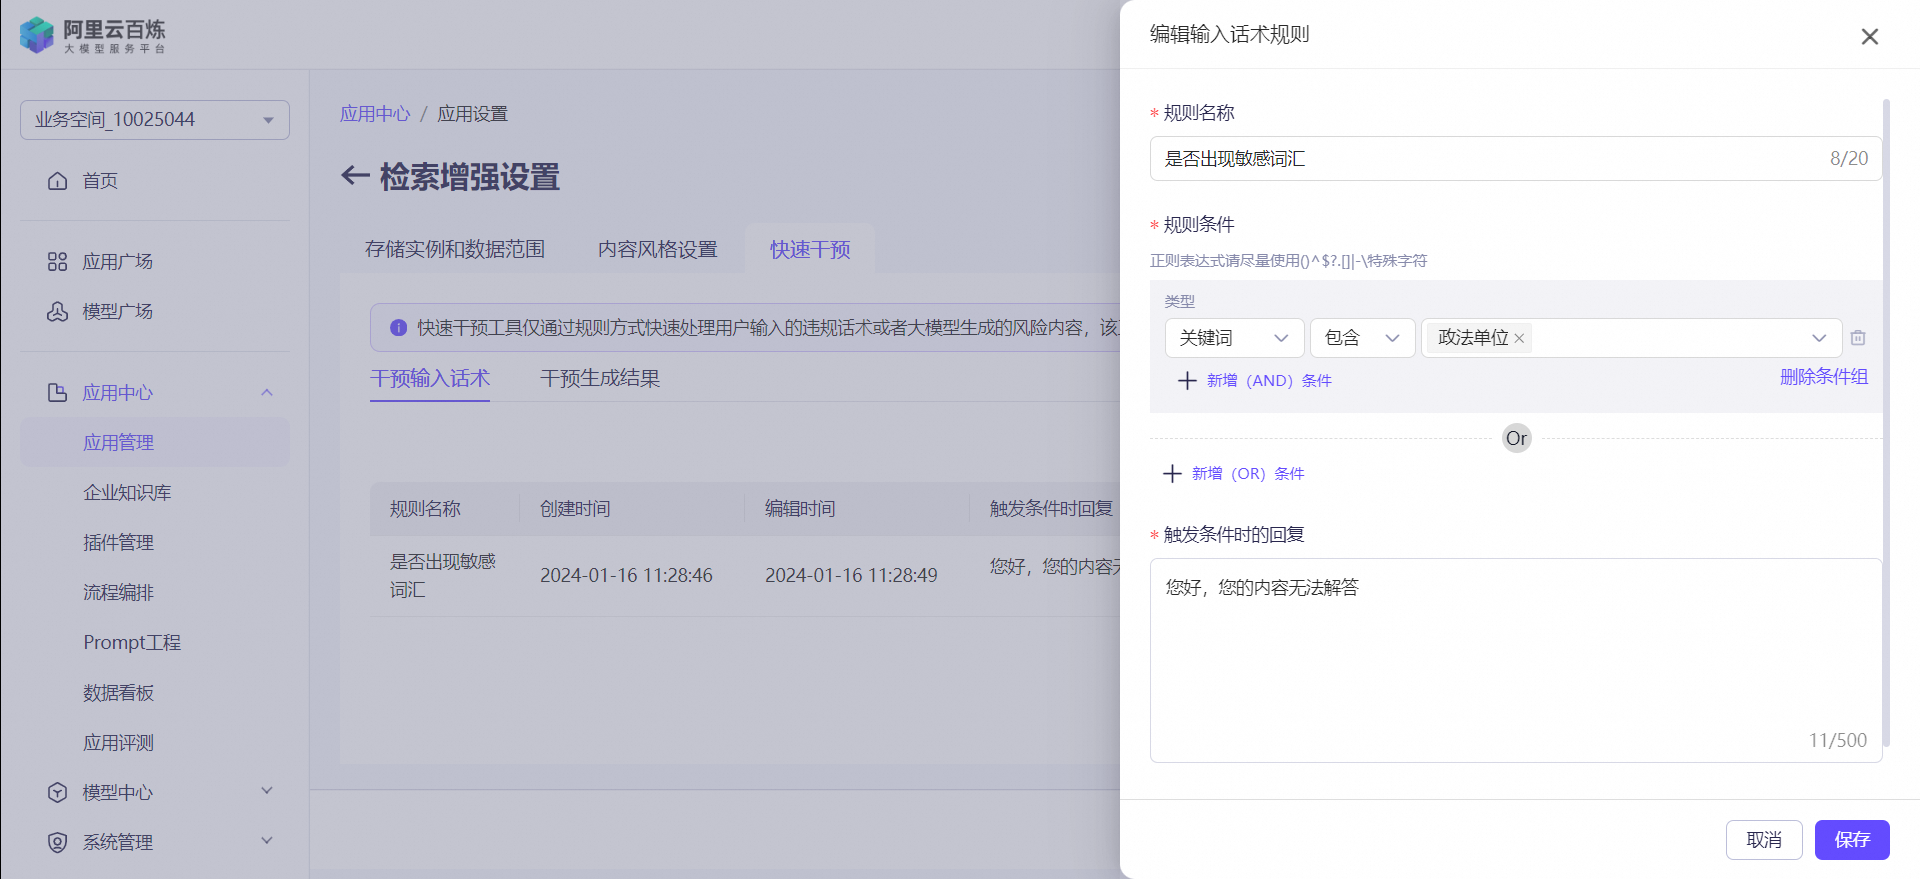Click the 应用中心 folder icon
Image resolution: width=1920 pixels, height=879 pixels.
tap(58, 393)
